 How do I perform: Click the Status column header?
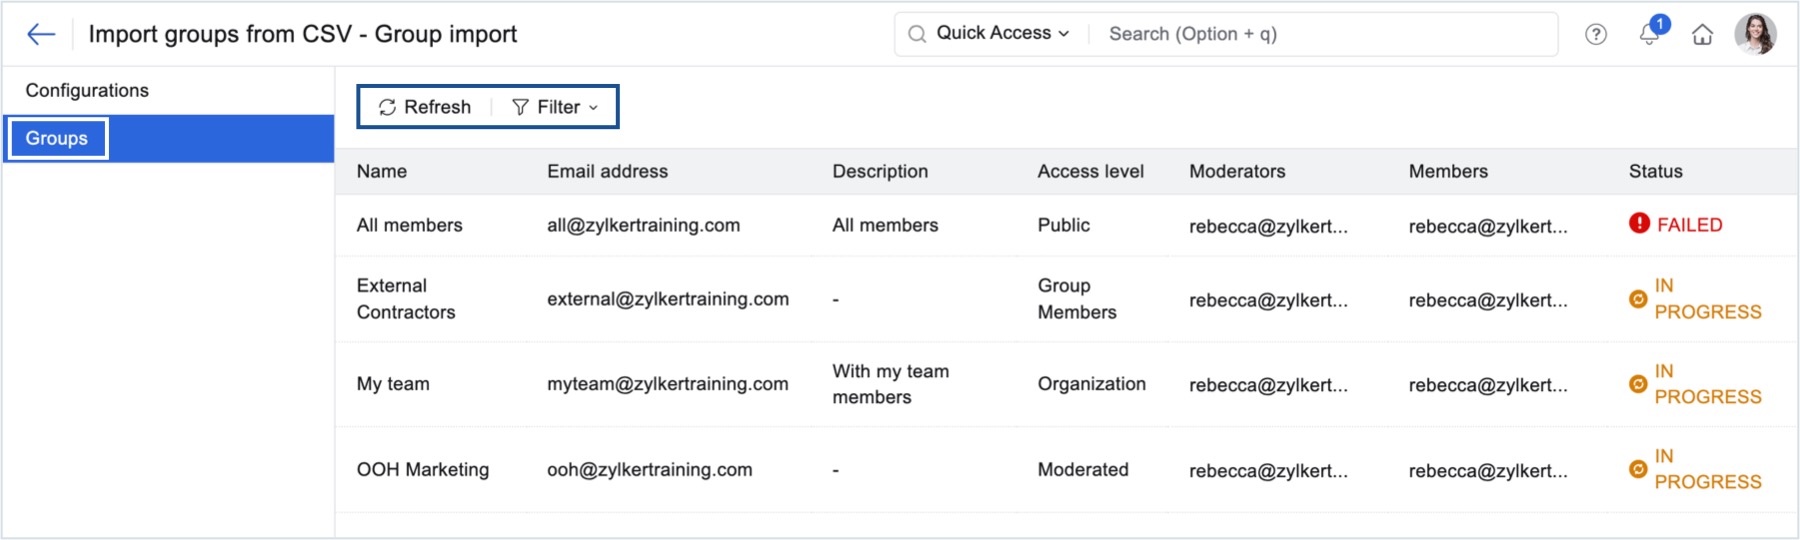point(1655,171)
